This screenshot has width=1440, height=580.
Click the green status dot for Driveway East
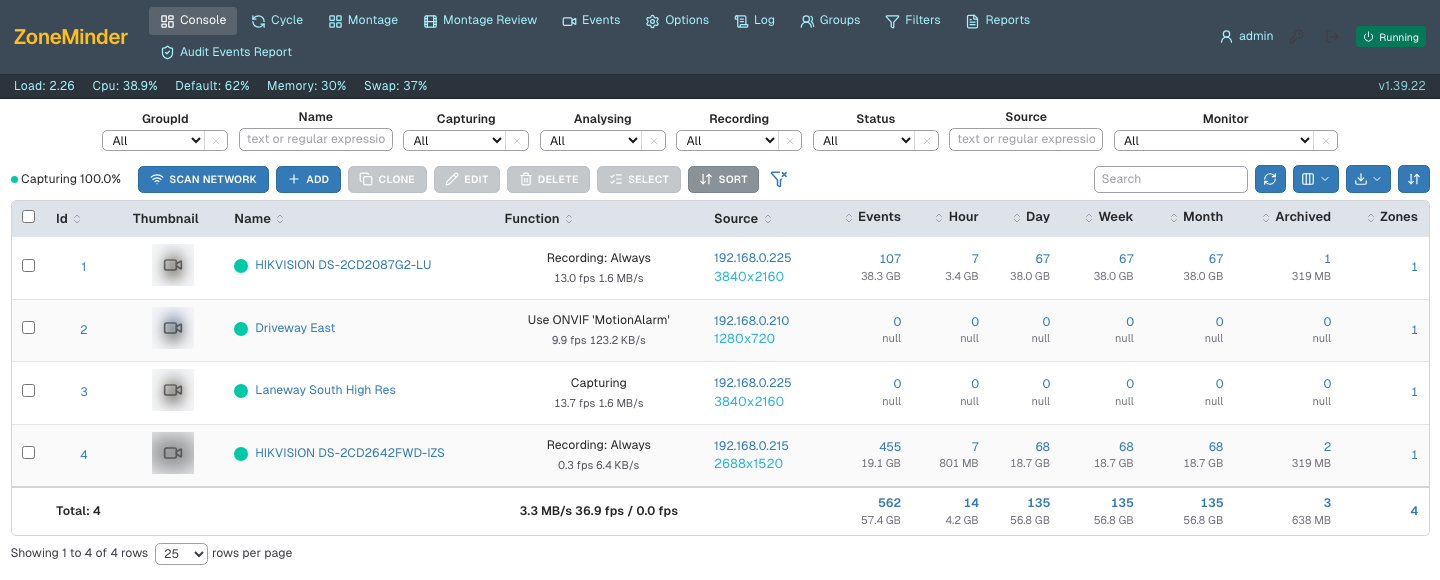pos(241,328)
